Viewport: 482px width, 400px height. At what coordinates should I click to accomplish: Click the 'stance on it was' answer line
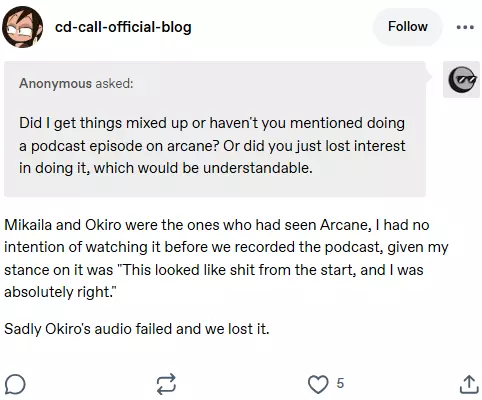point(214,270)
